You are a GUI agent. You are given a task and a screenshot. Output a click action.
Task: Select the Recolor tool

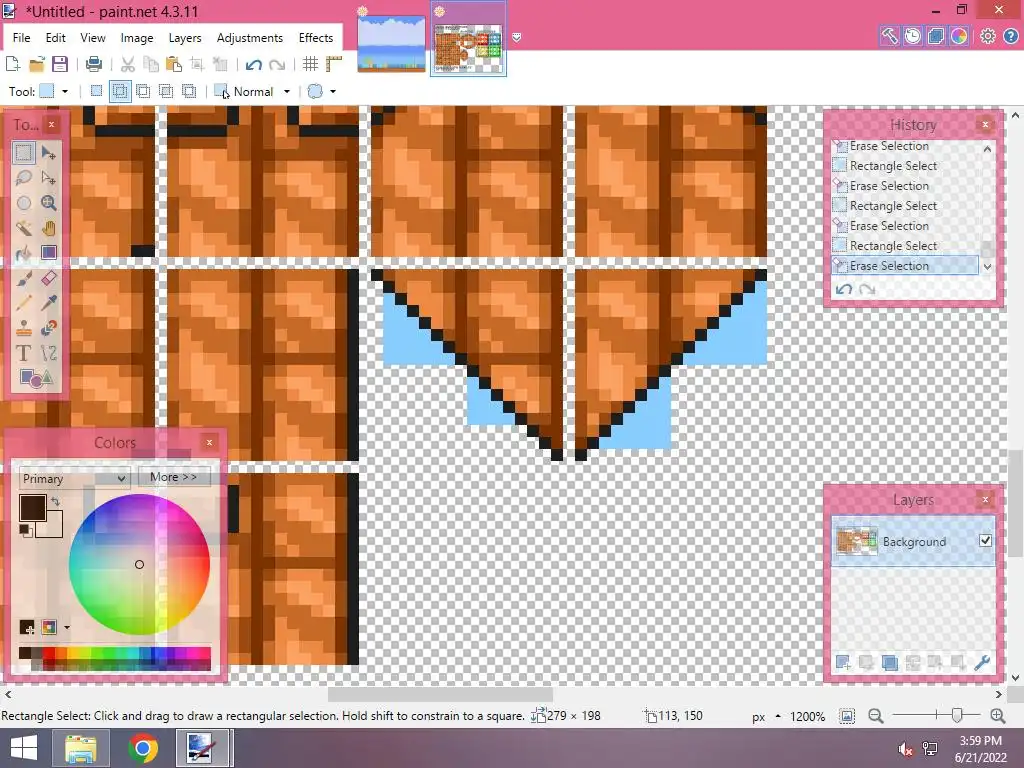(x=49, y=328)
